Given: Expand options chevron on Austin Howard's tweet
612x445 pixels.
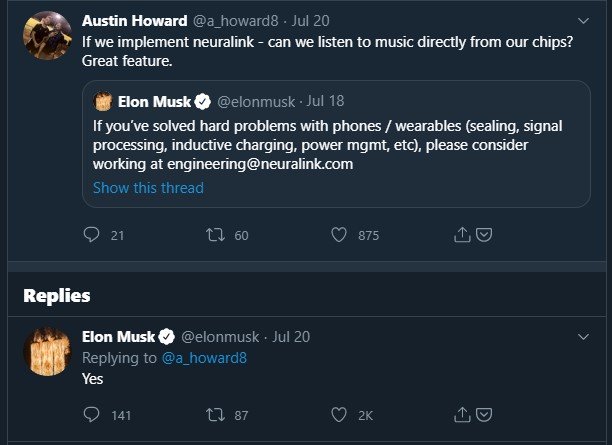Looking at the screenshot, I should click(x=584, y=20).
